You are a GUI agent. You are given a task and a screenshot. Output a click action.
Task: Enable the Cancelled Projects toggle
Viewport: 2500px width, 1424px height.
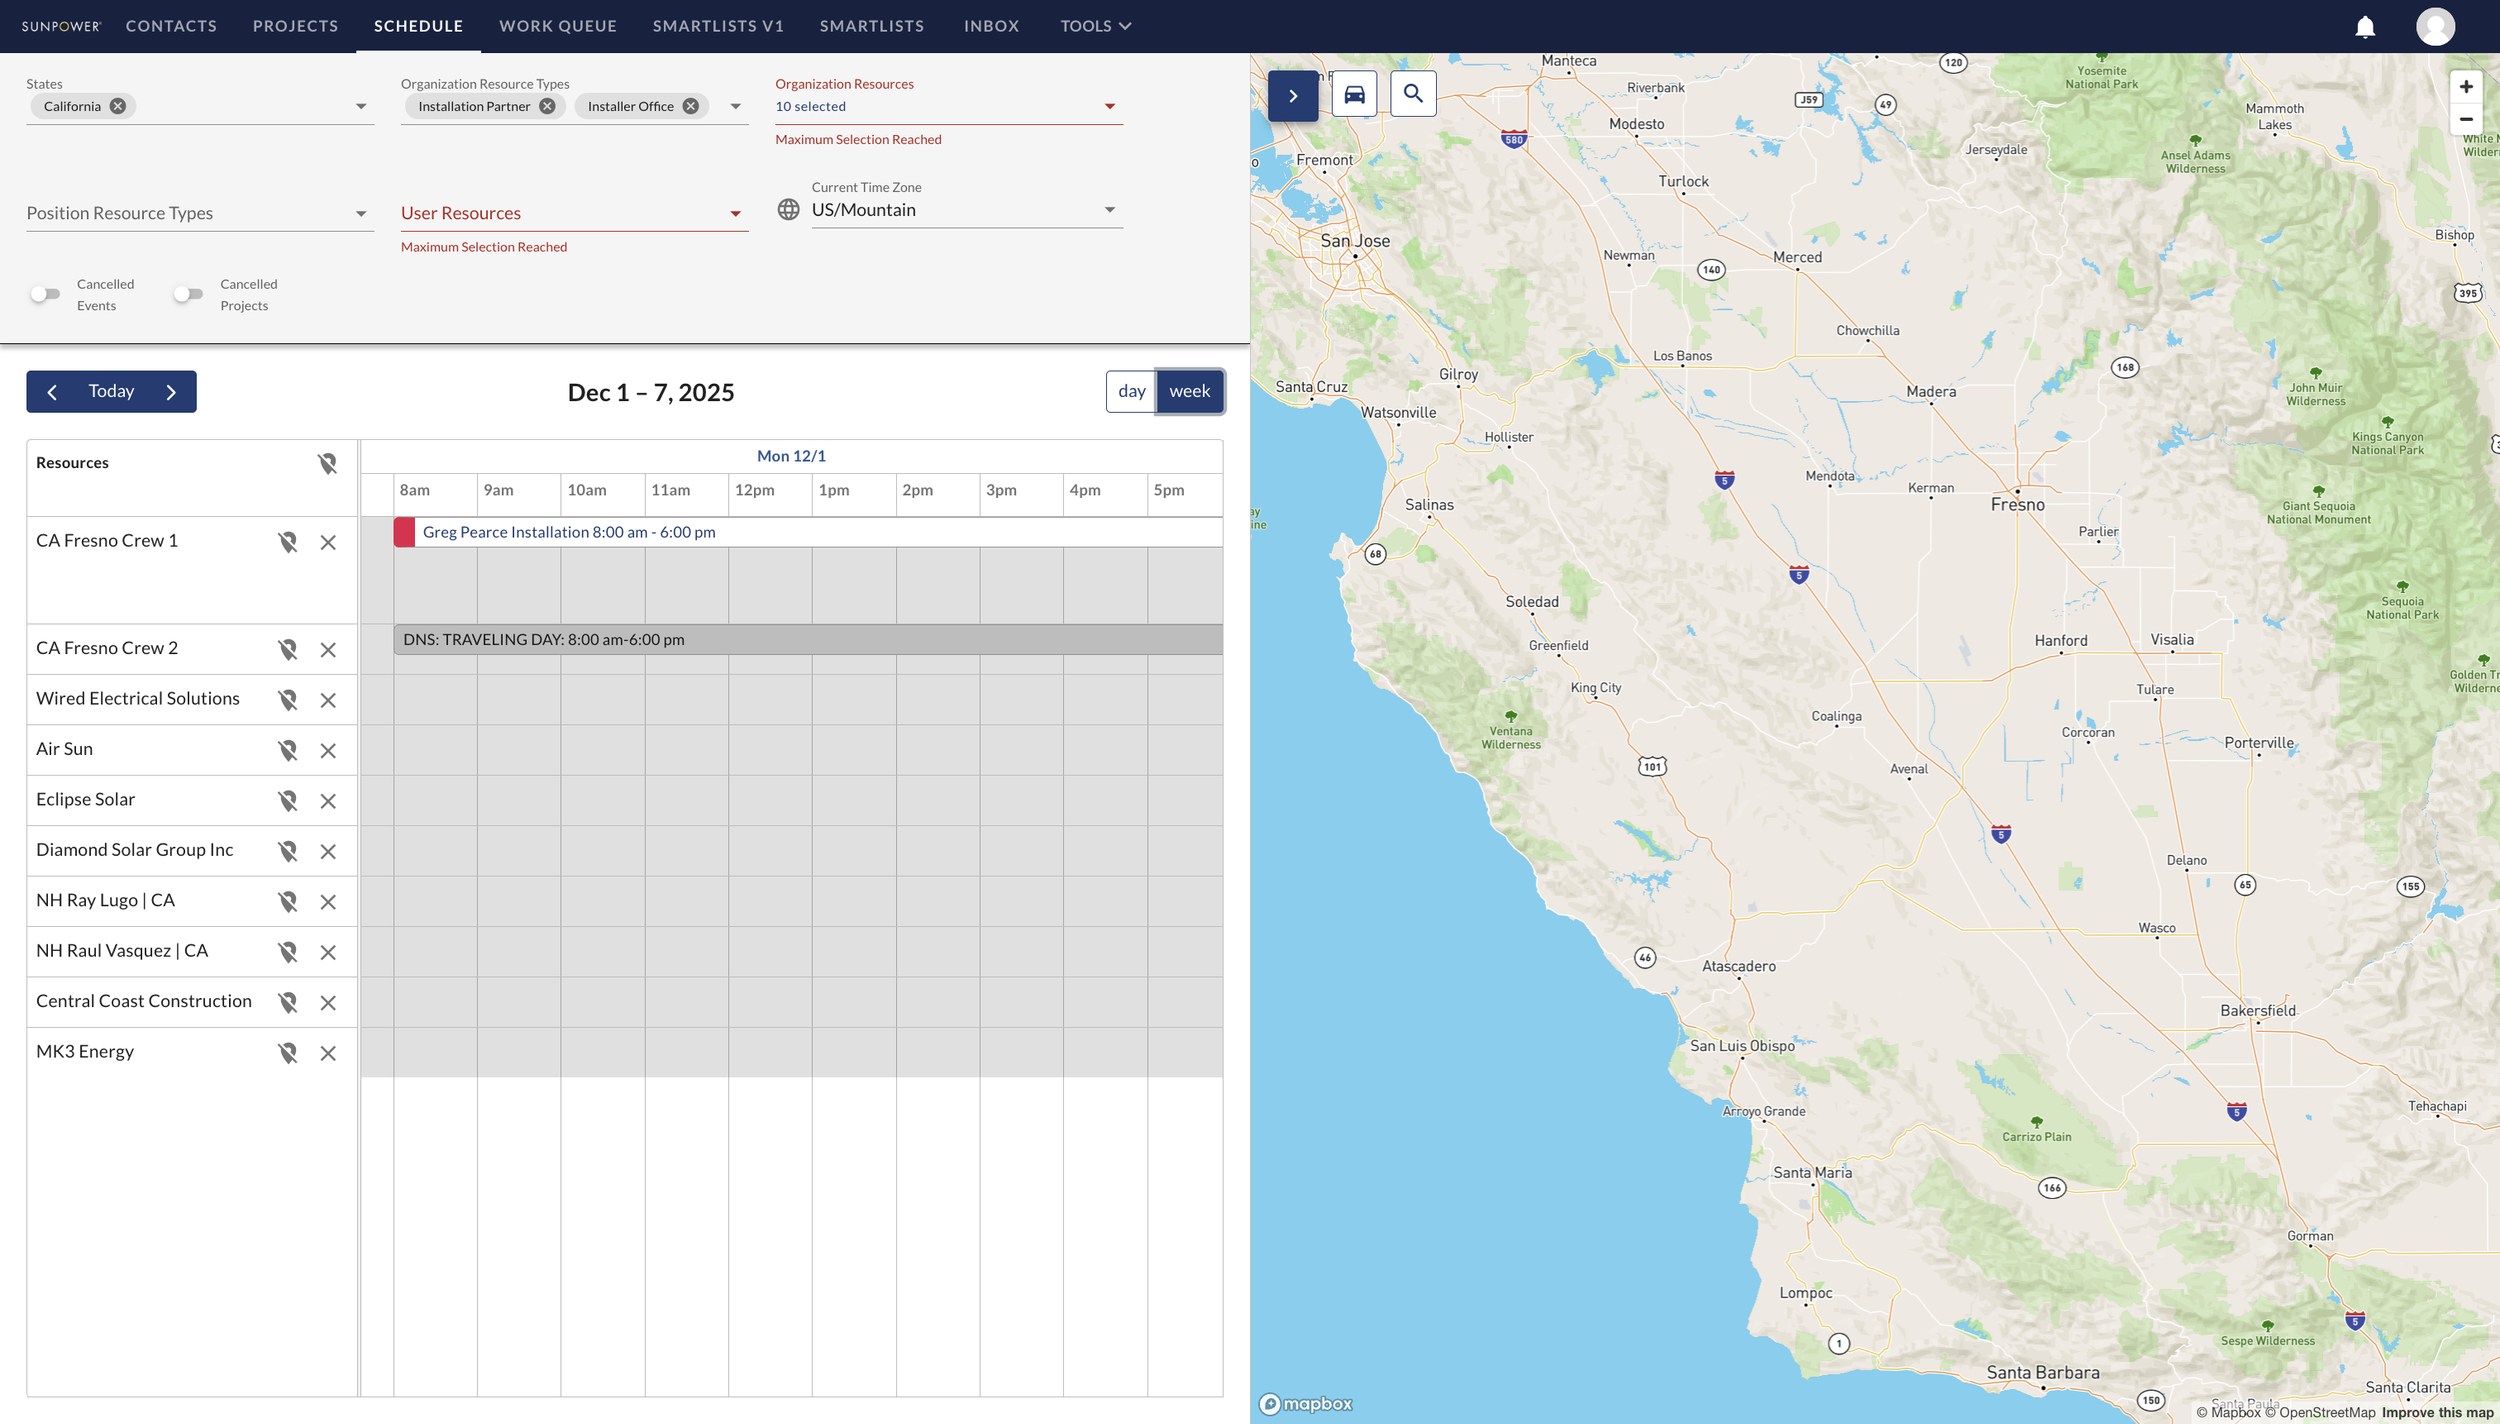[187, 293]
